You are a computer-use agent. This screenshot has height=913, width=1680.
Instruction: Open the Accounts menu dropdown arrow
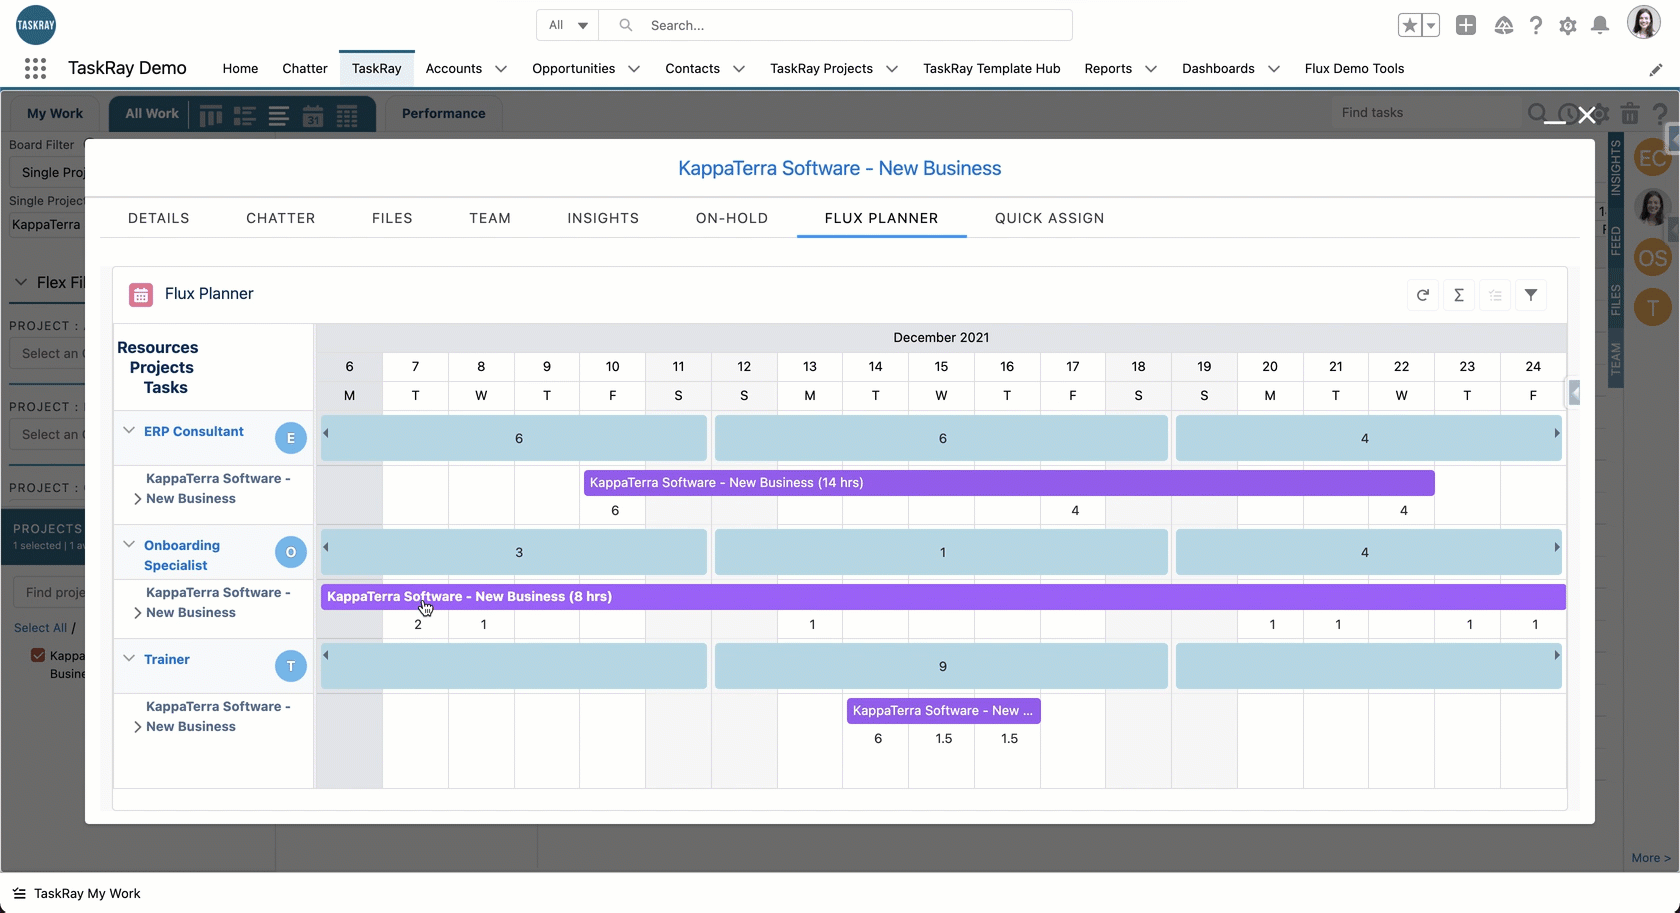coord(501,69)
